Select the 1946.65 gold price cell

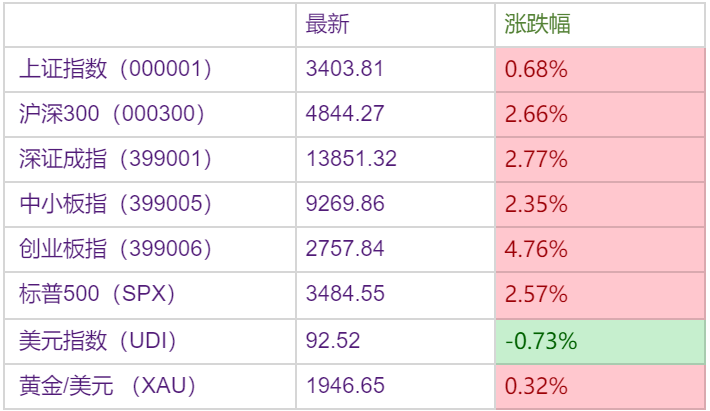(x=345, y=385)
